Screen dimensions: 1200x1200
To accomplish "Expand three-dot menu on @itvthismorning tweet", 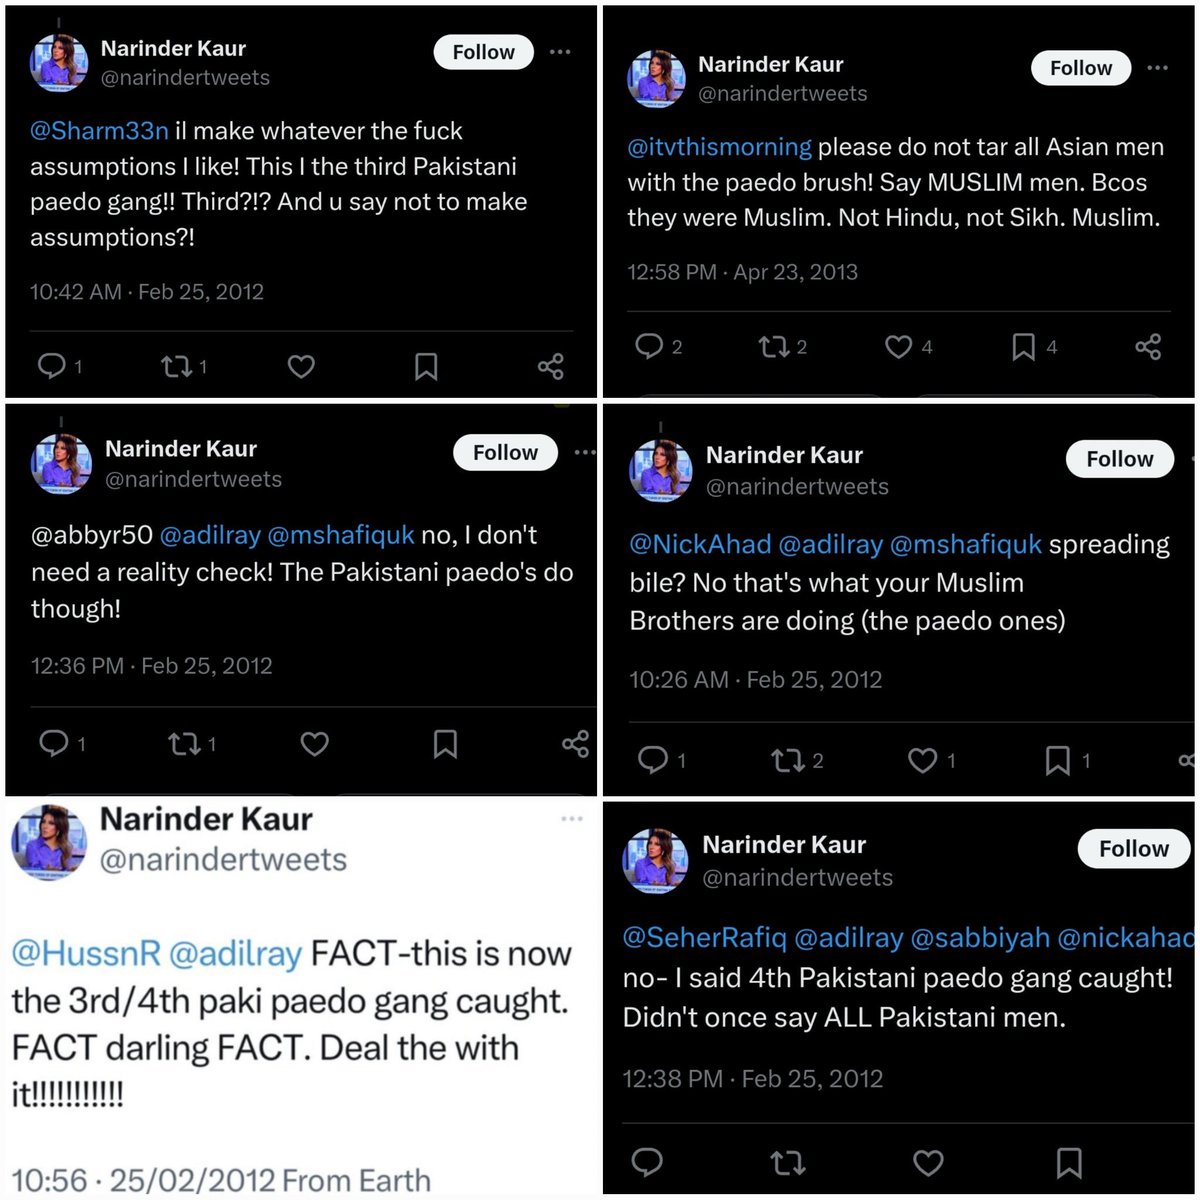I will (1157, 68).
